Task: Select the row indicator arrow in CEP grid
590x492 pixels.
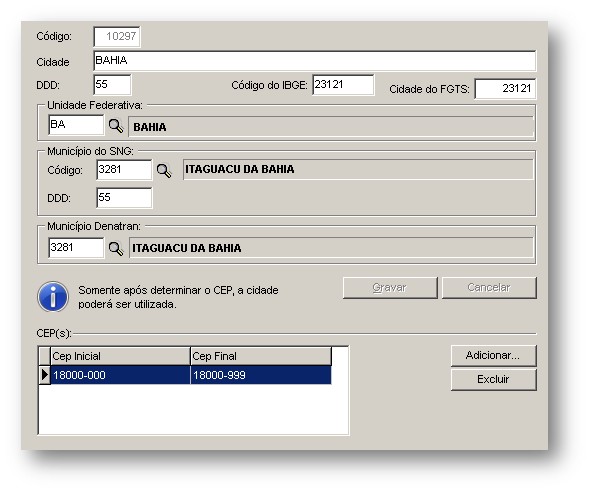Action: 45,375
